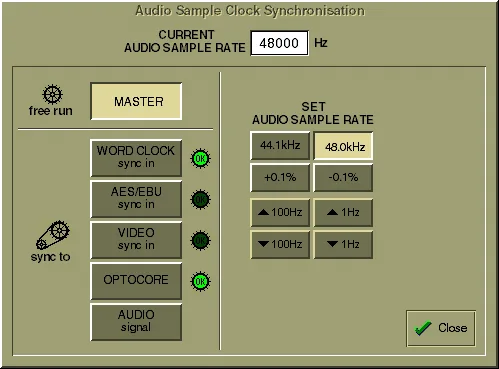
Task: Increase sample rate by 100Hz
Action: coord(280,212)
